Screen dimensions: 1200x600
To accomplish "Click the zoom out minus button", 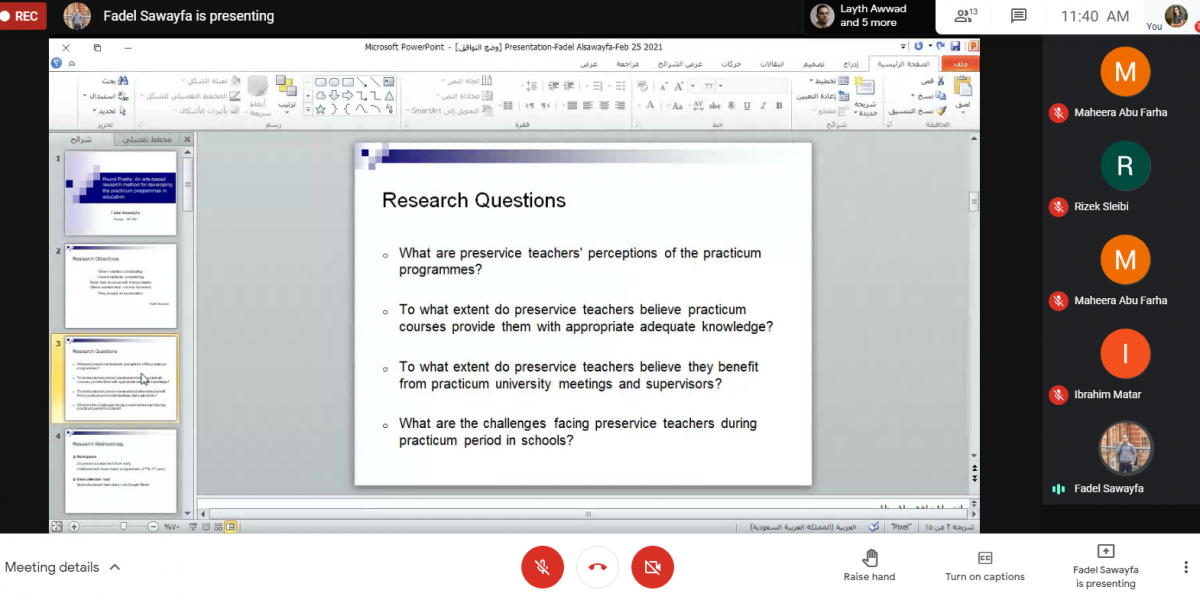I will tap(153, 527).
